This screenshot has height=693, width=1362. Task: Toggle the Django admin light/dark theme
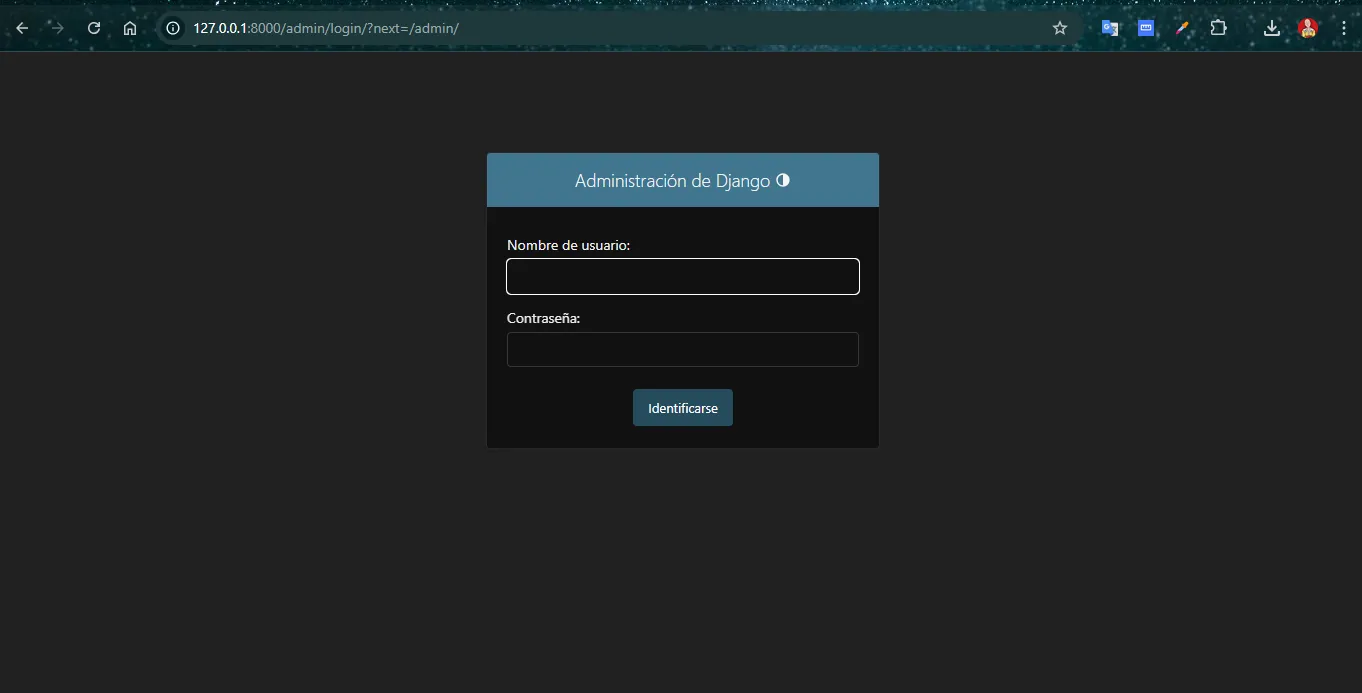coord(783,180)
